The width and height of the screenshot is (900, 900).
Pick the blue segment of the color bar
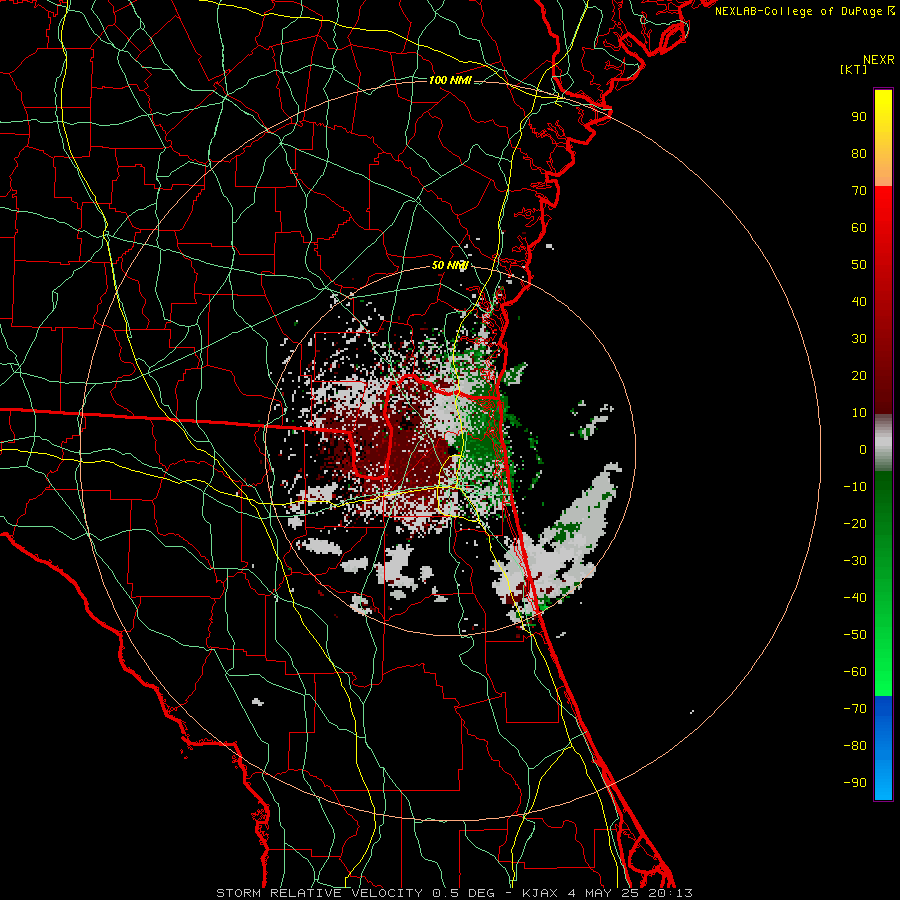[x=883, y=748]
